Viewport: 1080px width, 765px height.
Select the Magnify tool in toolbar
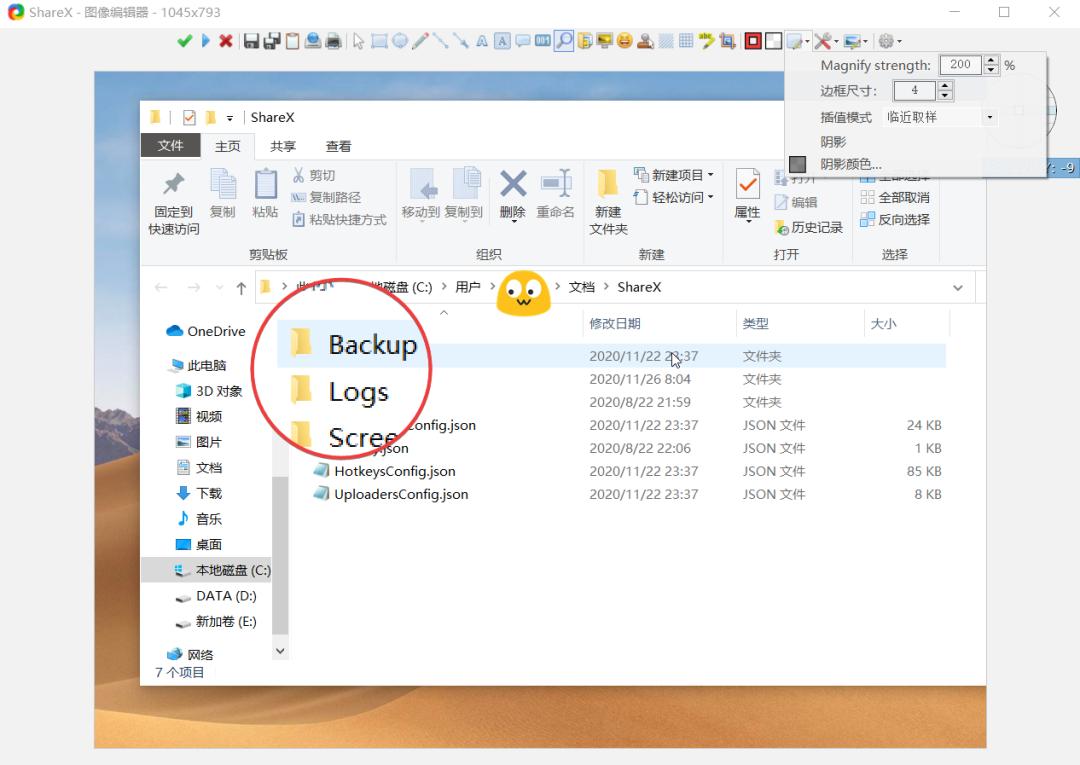click(x=564, y=41)
